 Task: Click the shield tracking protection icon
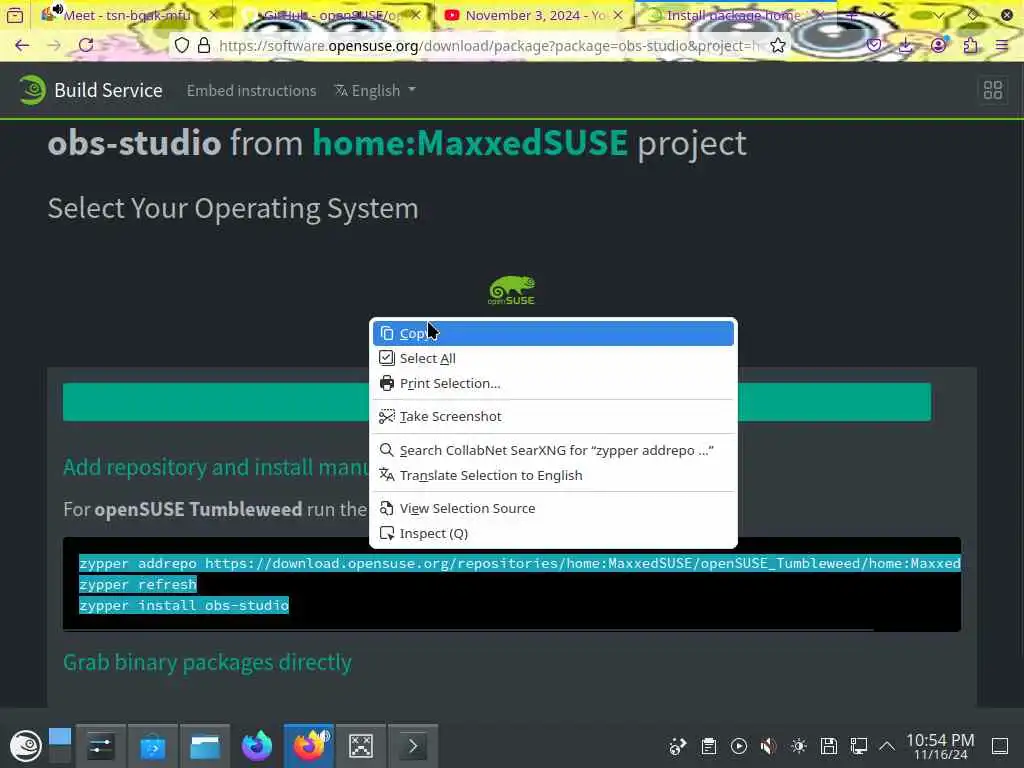click(x=182, y=45)
